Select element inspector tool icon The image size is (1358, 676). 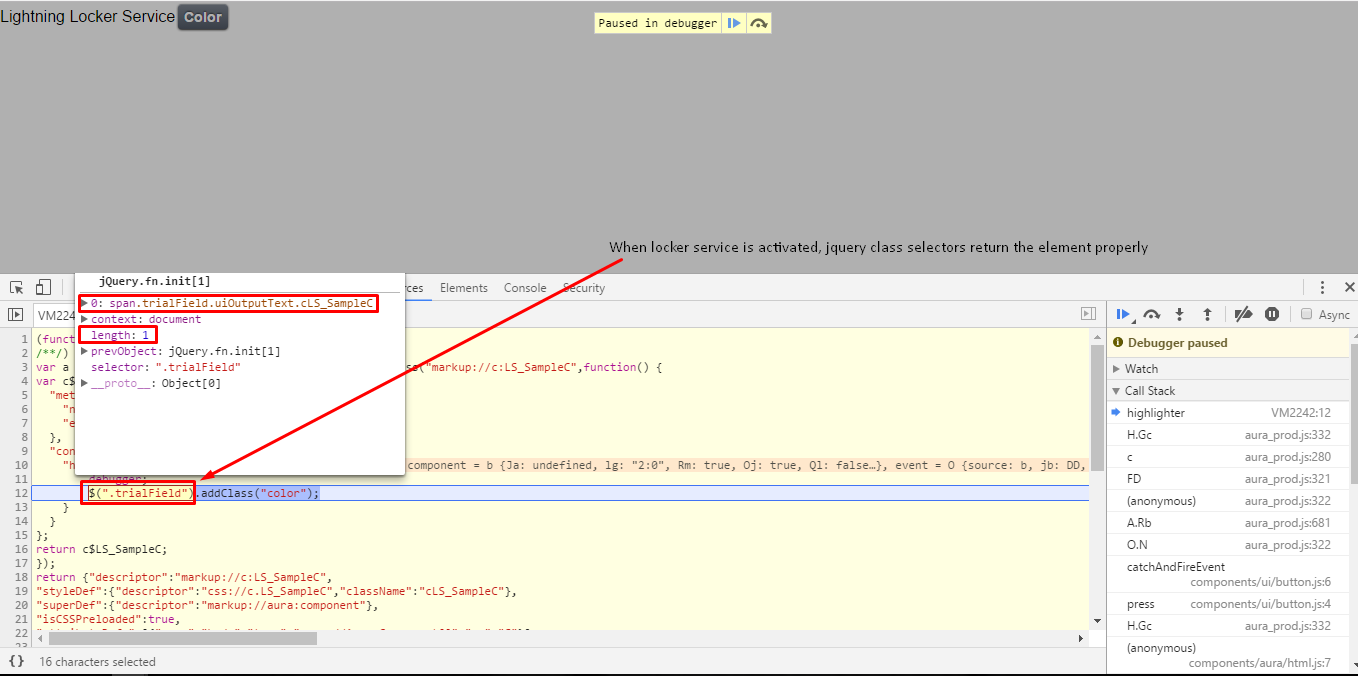17,288
